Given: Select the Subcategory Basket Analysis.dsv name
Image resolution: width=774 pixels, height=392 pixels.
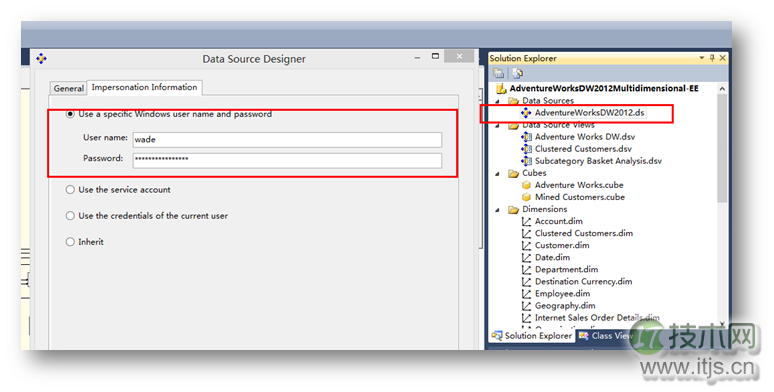Looking at the screenshot, I should pyautogui.click(x=598, y=161).
